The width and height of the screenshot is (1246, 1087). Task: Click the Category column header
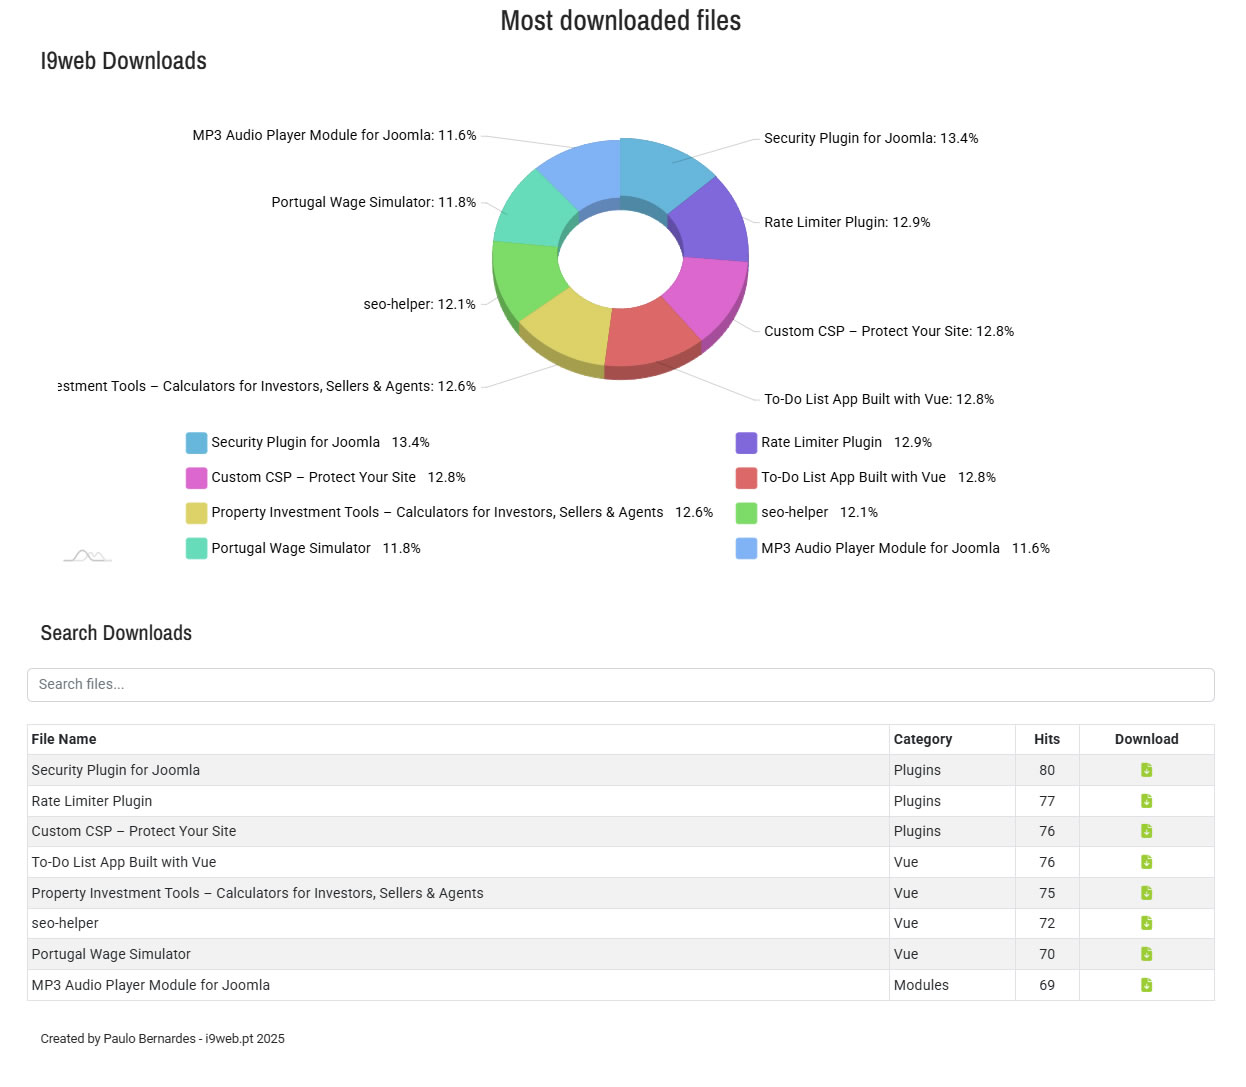(x=922, y=739)
